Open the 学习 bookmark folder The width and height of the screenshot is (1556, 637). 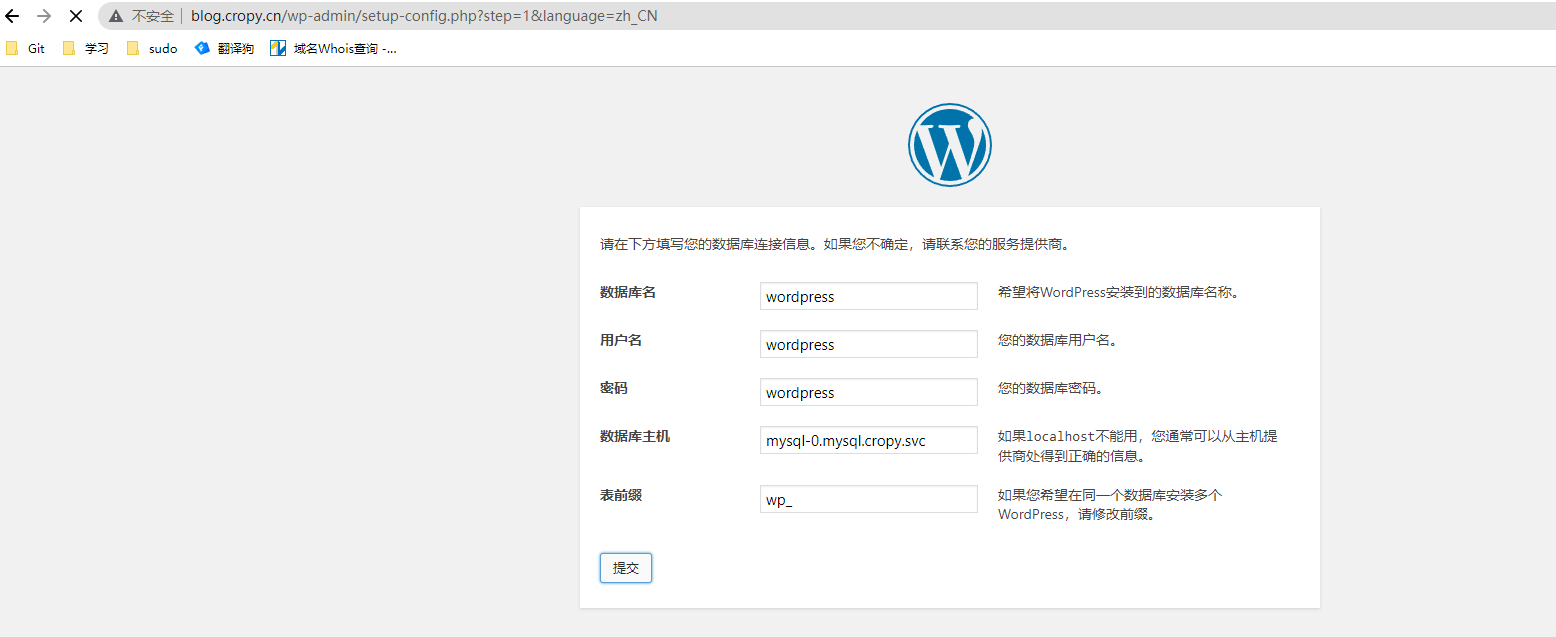click(x=85, y=48)
